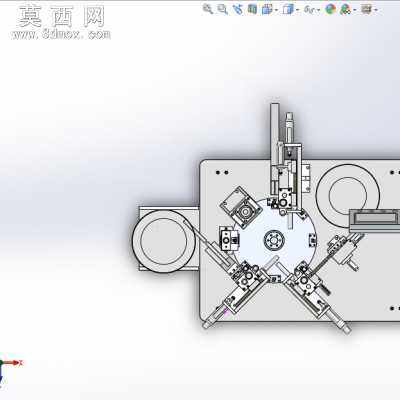The height and width of the screenshot is (400, 400).
Task: Click the View Settings monitor icon
Action: [367, 9]
